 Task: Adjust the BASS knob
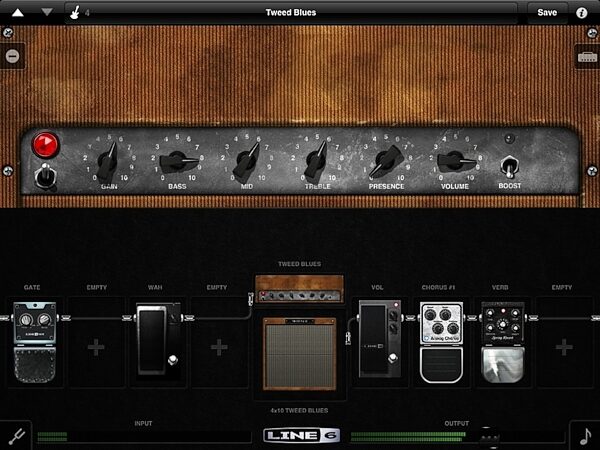click(178, 162)
